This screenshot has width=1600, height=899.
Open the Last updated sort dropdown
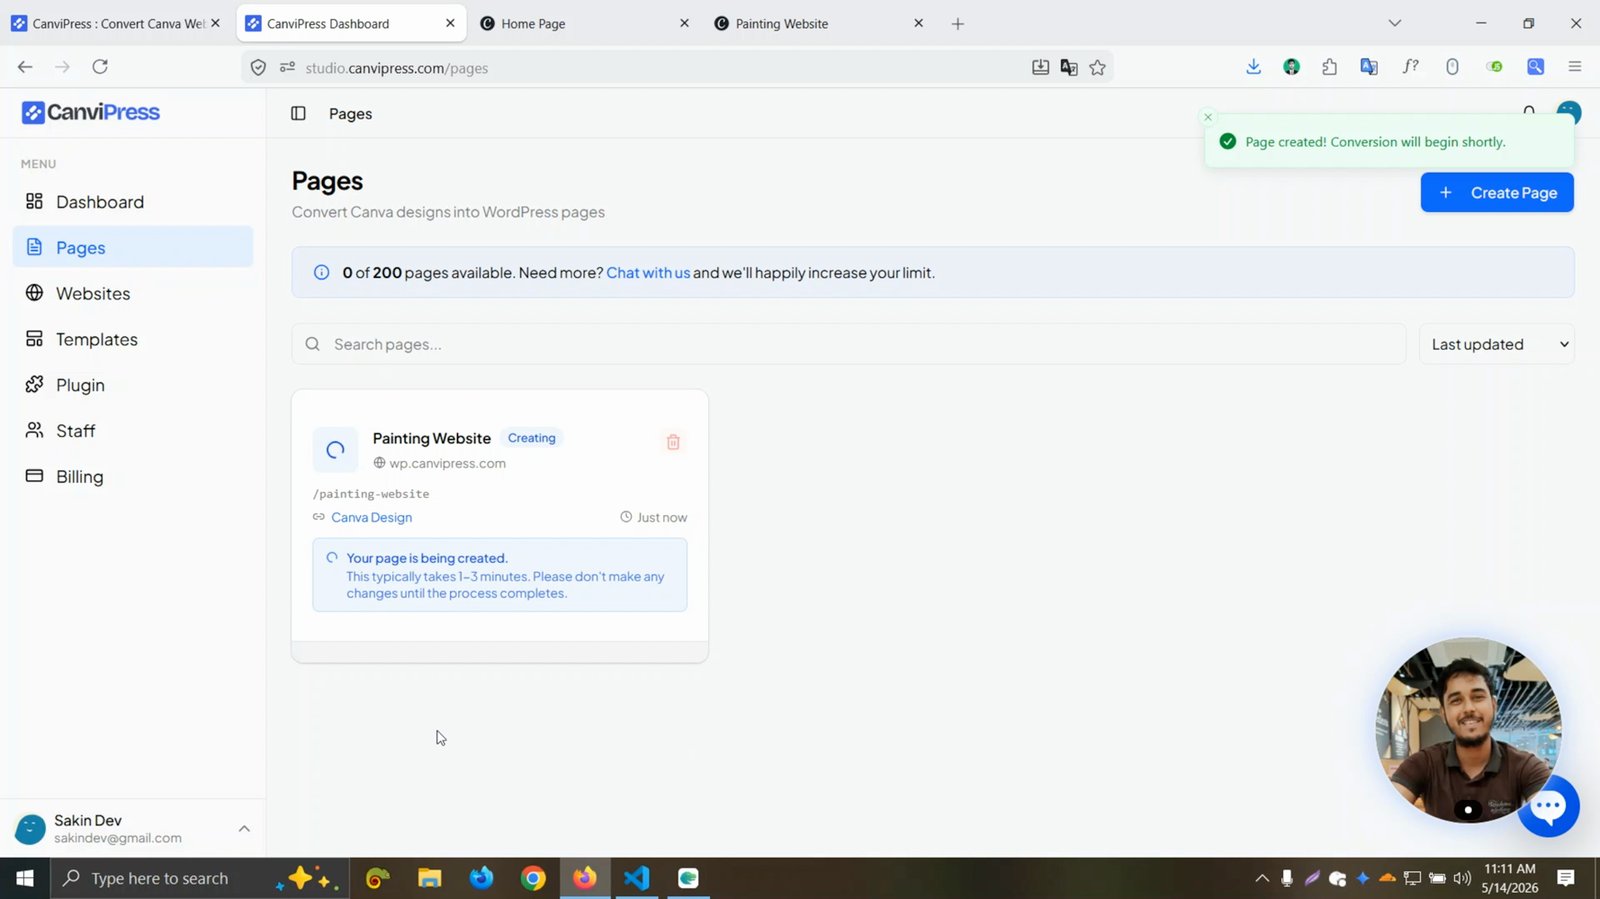(1497, 344)
